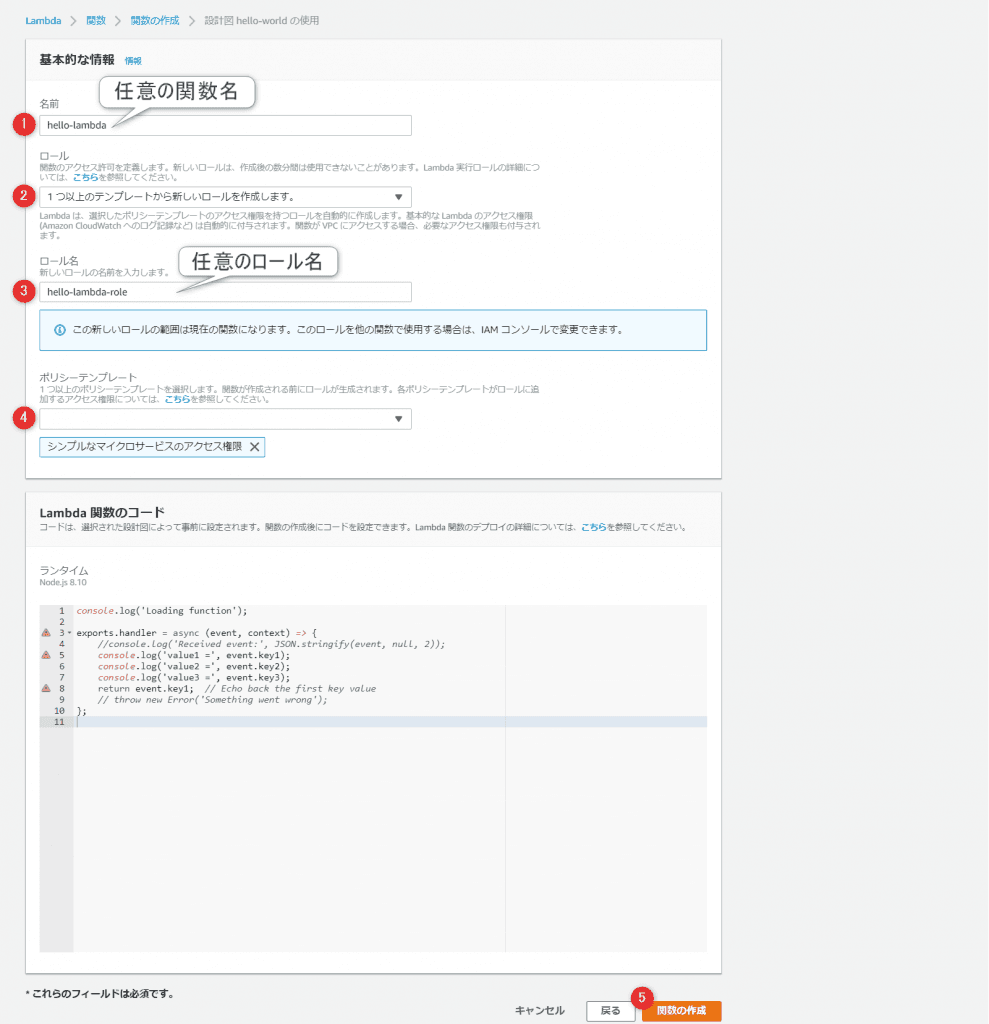Click the warning icon on code line 5
This screenshot has height=1024, width=989.
click(45, 655)
